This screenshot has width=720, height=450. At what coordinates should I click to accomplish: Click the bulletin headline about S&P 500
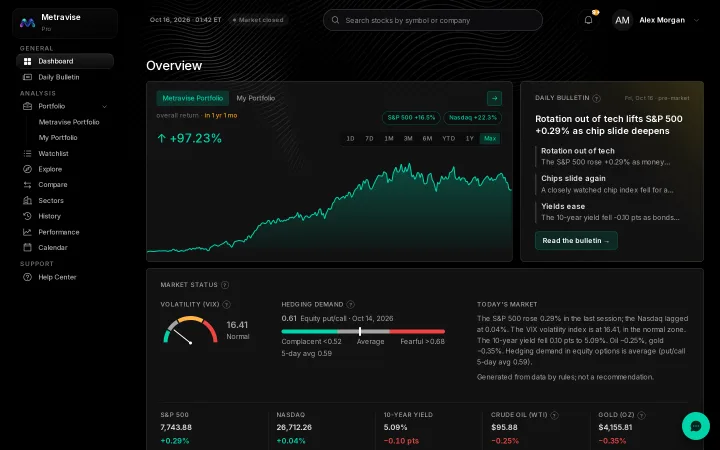point(608,125)
